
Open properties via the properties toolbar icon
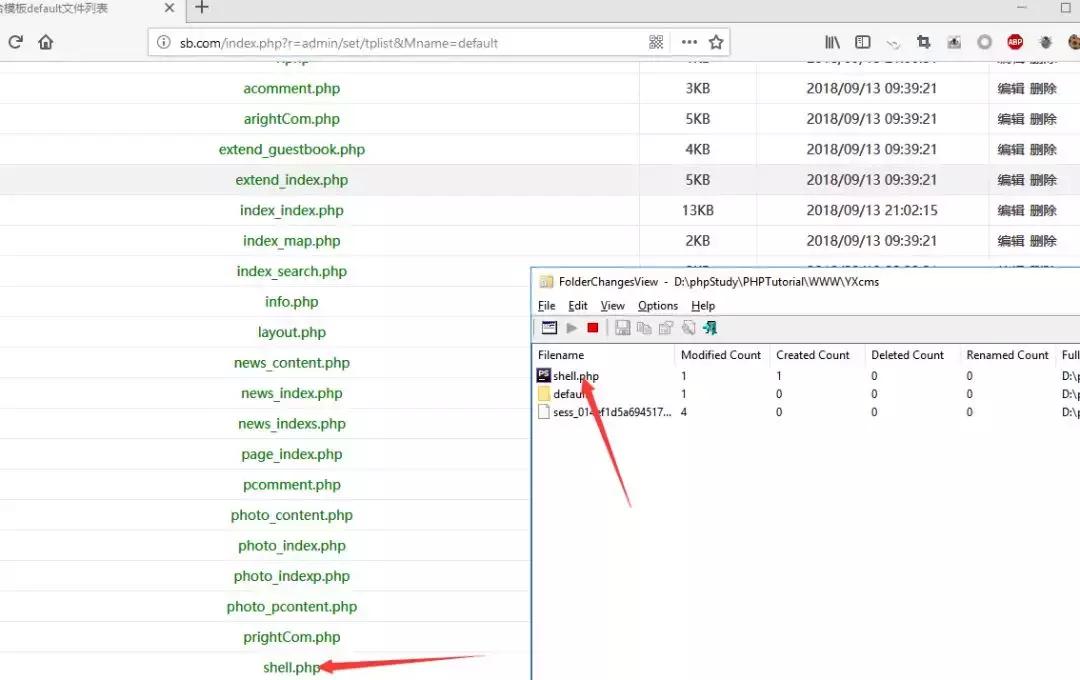(x=667, y=327)
